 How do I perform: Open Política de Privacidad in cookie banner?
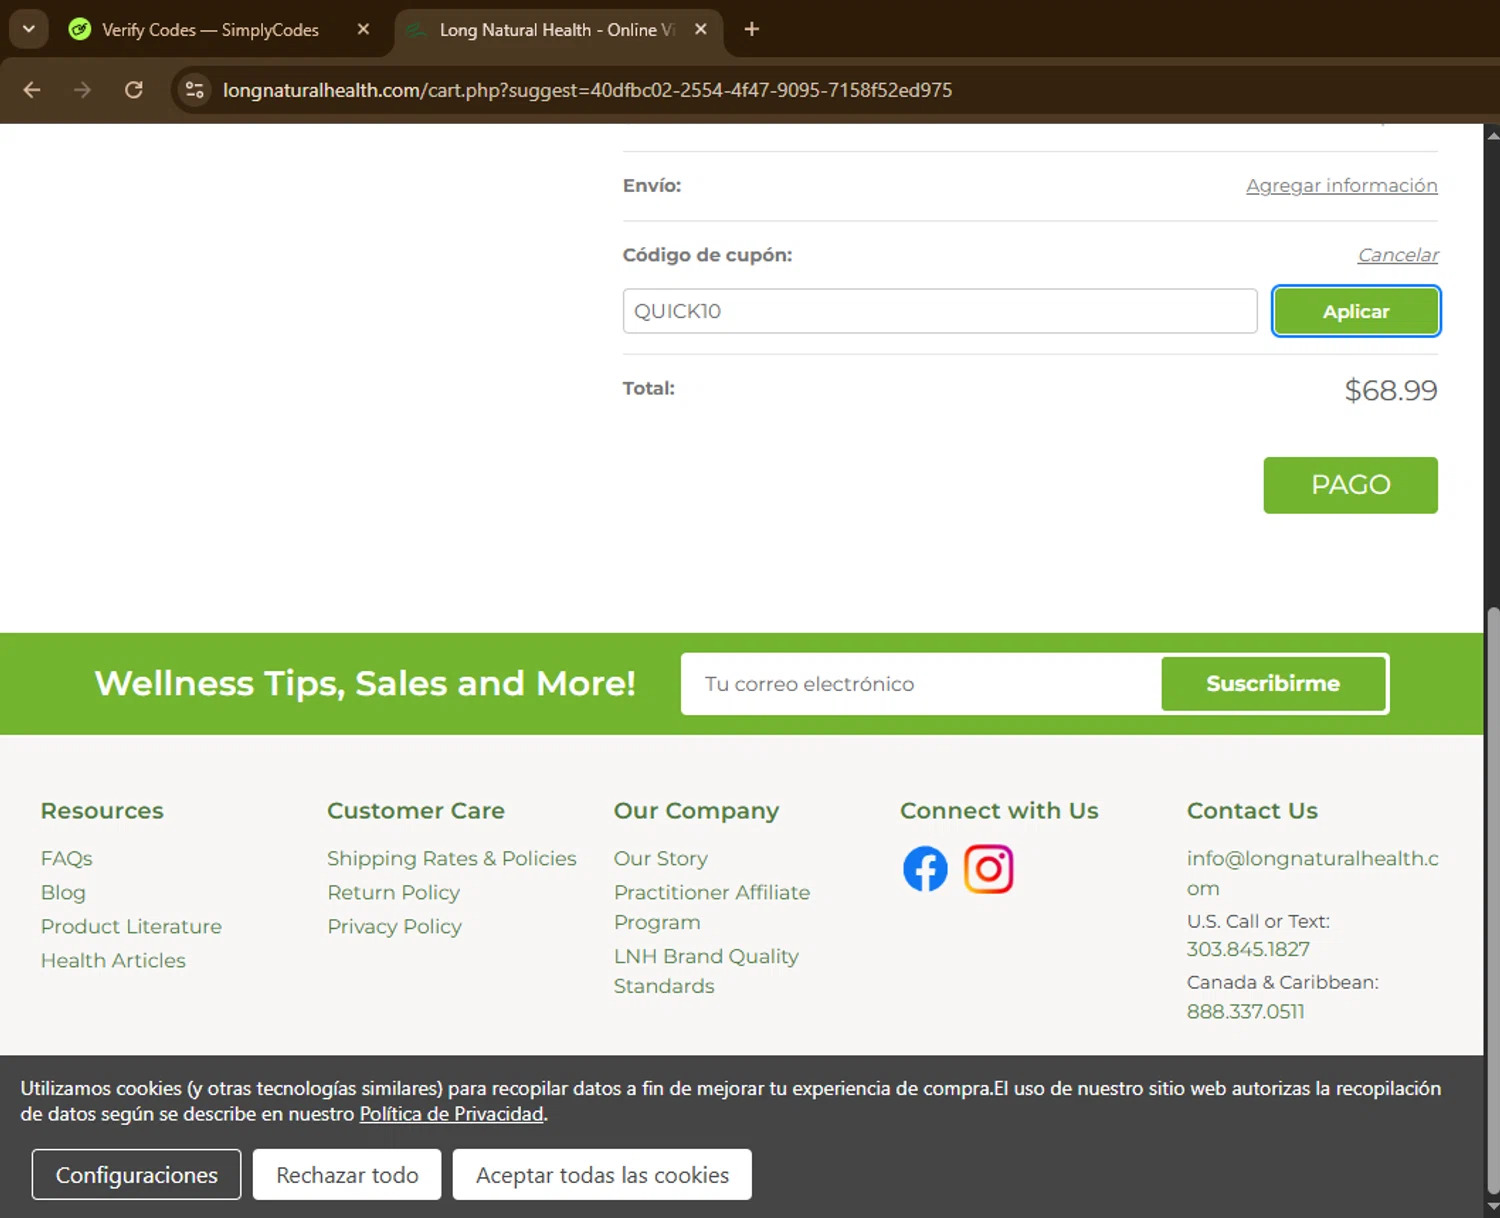[451, 1114]
